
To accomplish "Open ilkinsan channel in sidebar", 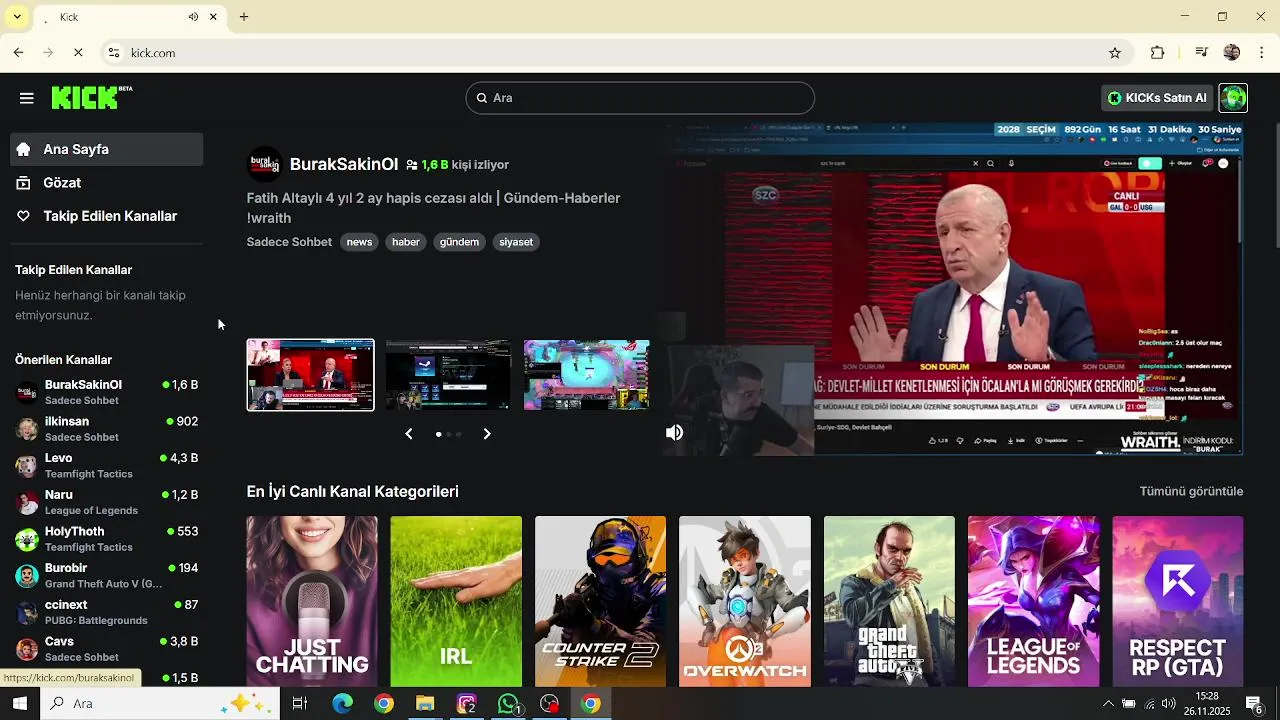I will point(106,429).
